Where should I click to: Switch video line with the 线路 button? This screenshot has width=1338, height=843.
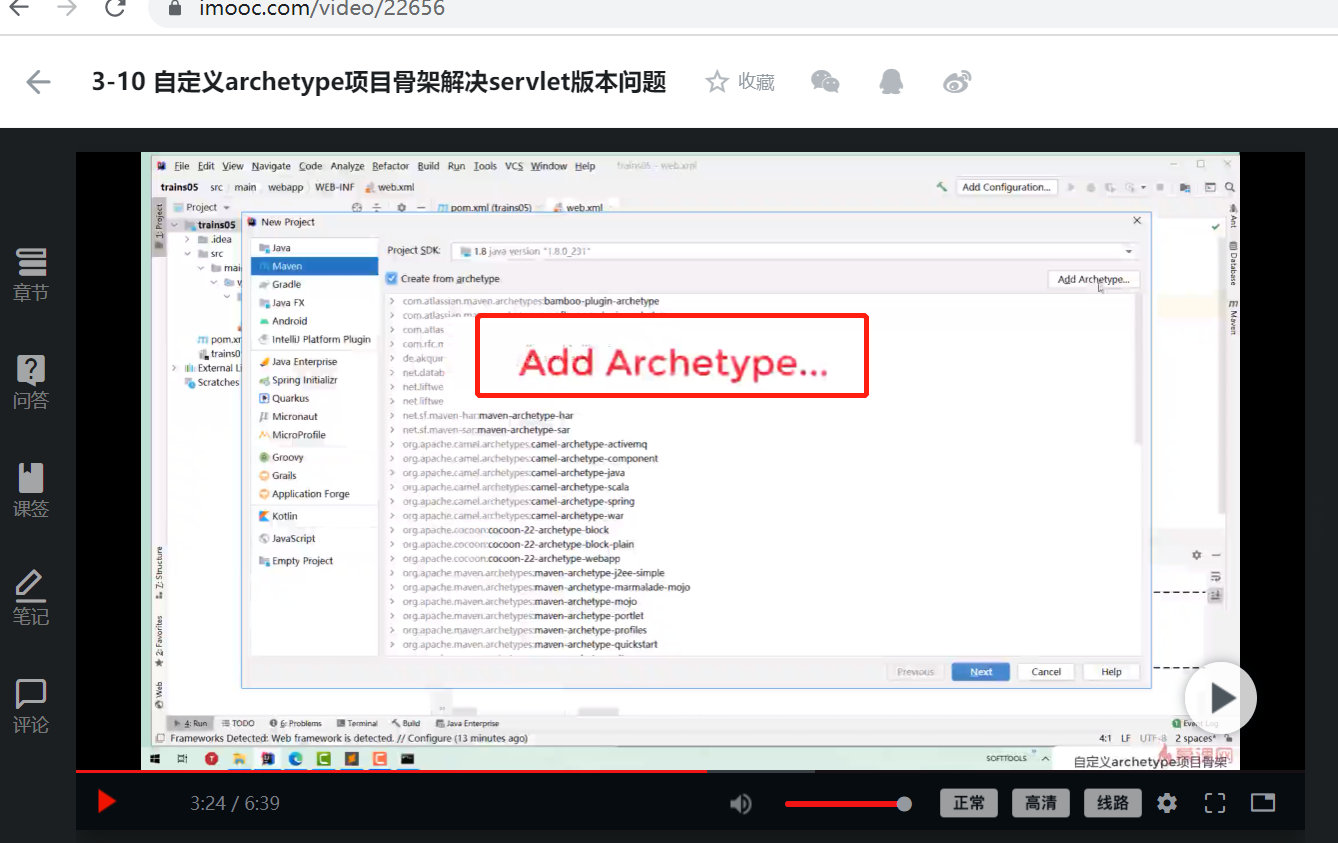(1113, 803)
